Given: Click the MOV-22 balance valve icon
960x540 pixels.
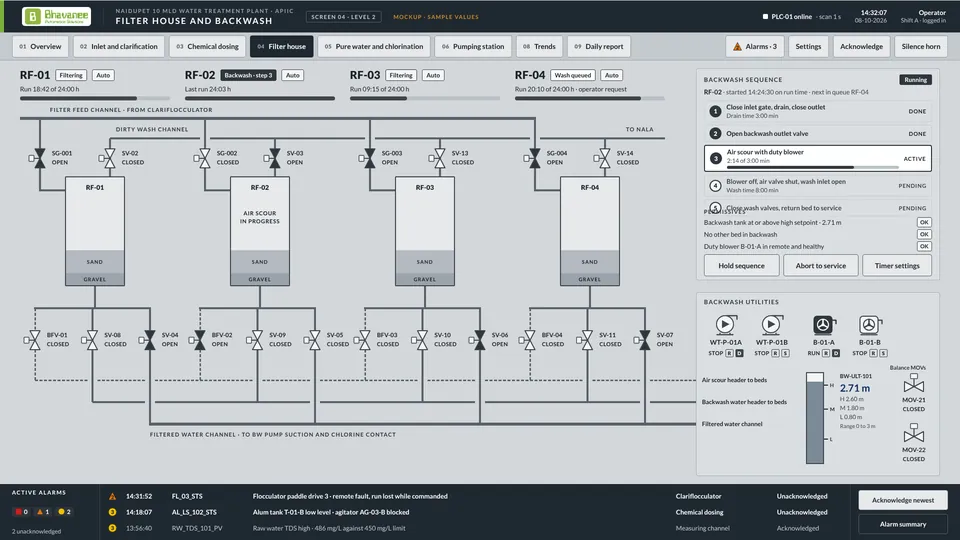Looking at the screenshot, I should (913, 433).
